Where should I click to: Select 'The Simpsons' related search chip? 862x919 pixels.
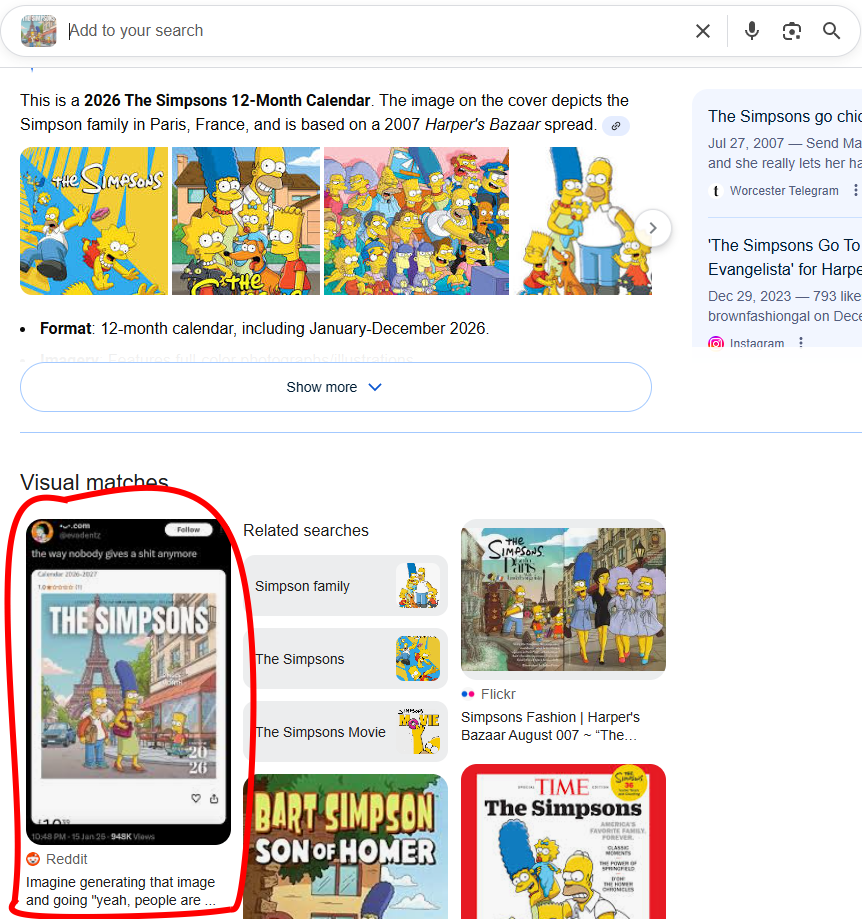point(345,659)
